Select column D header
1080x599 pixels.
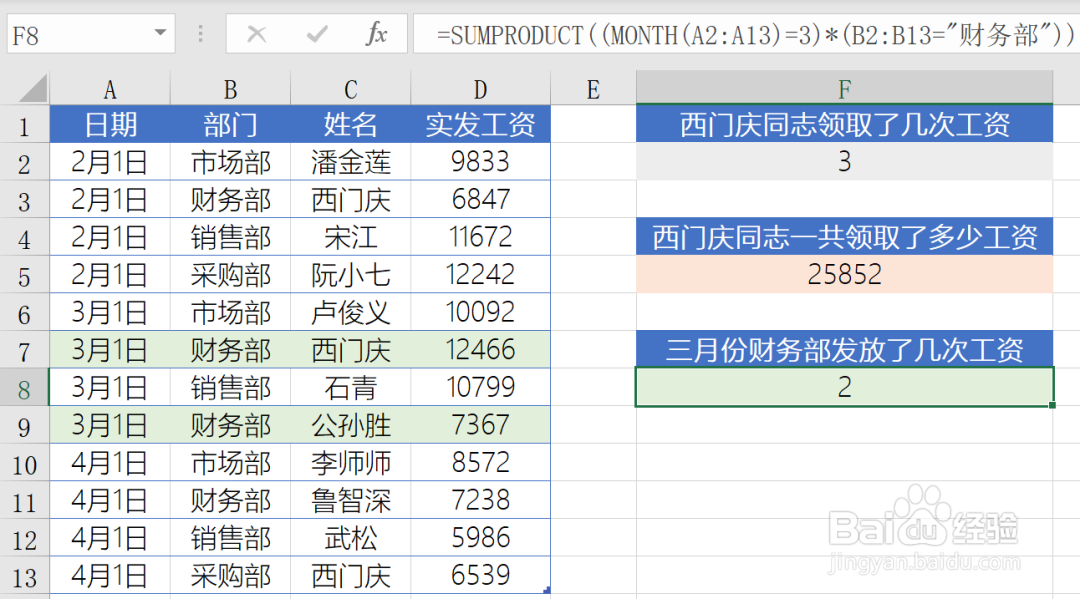tap(480, 90)
